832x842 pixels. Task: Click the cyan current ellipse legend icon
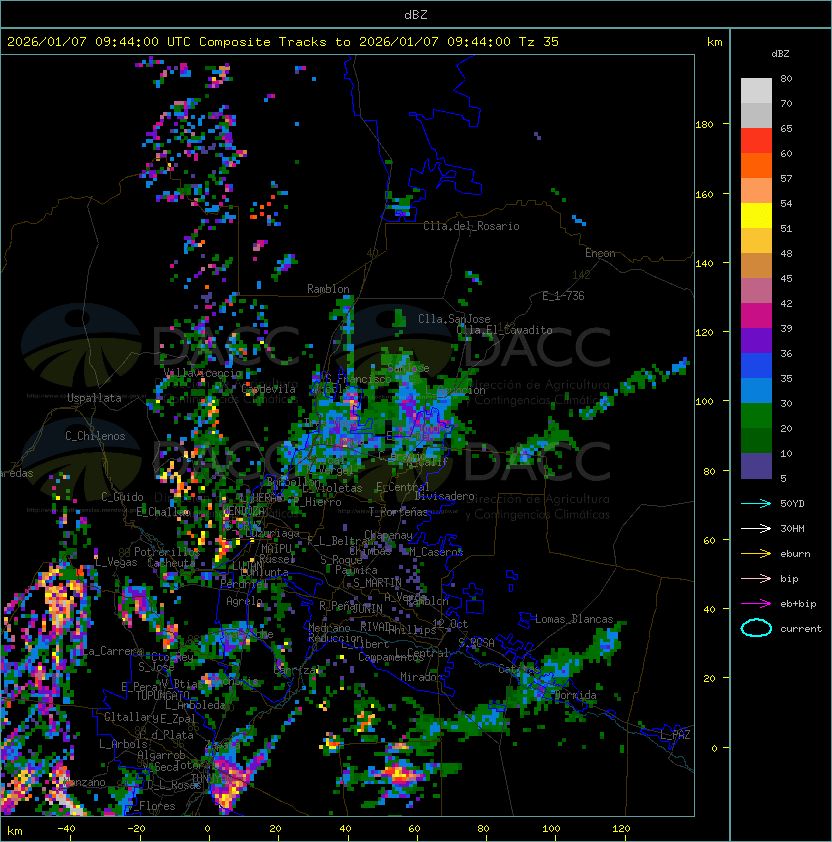tap(756, 628)
